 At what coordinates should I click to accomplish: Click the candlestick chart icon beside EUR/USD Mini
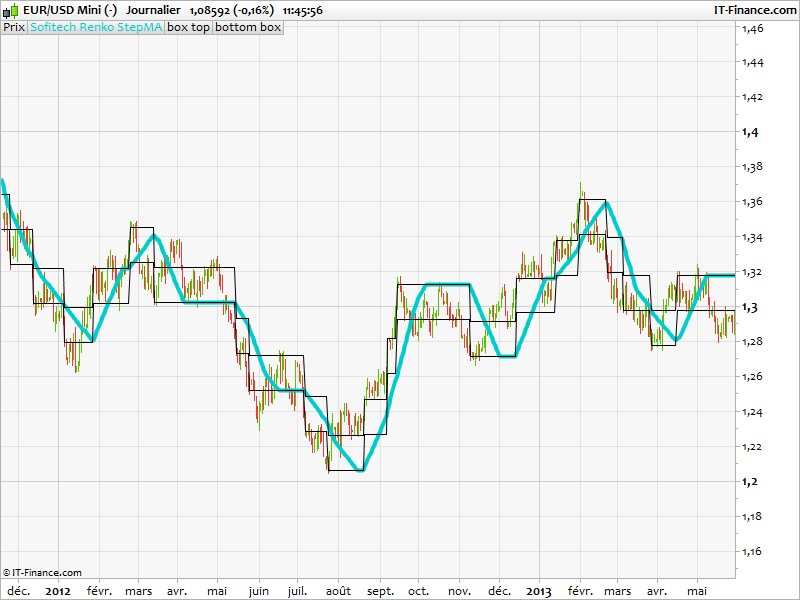(x=11, y=10)
